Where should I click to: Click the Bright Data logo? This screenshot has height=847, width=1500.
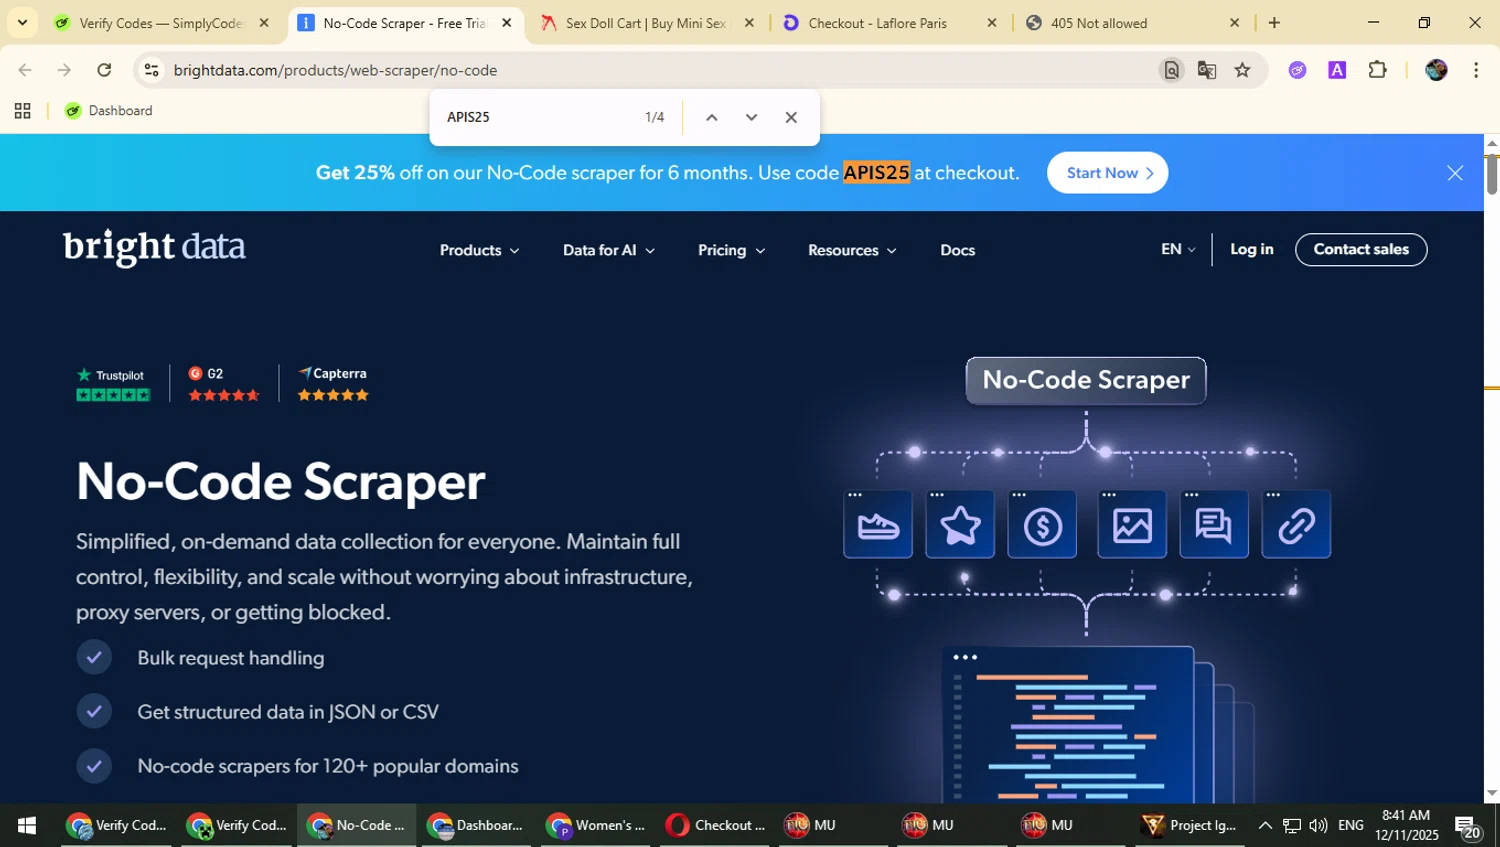[154, 247]
